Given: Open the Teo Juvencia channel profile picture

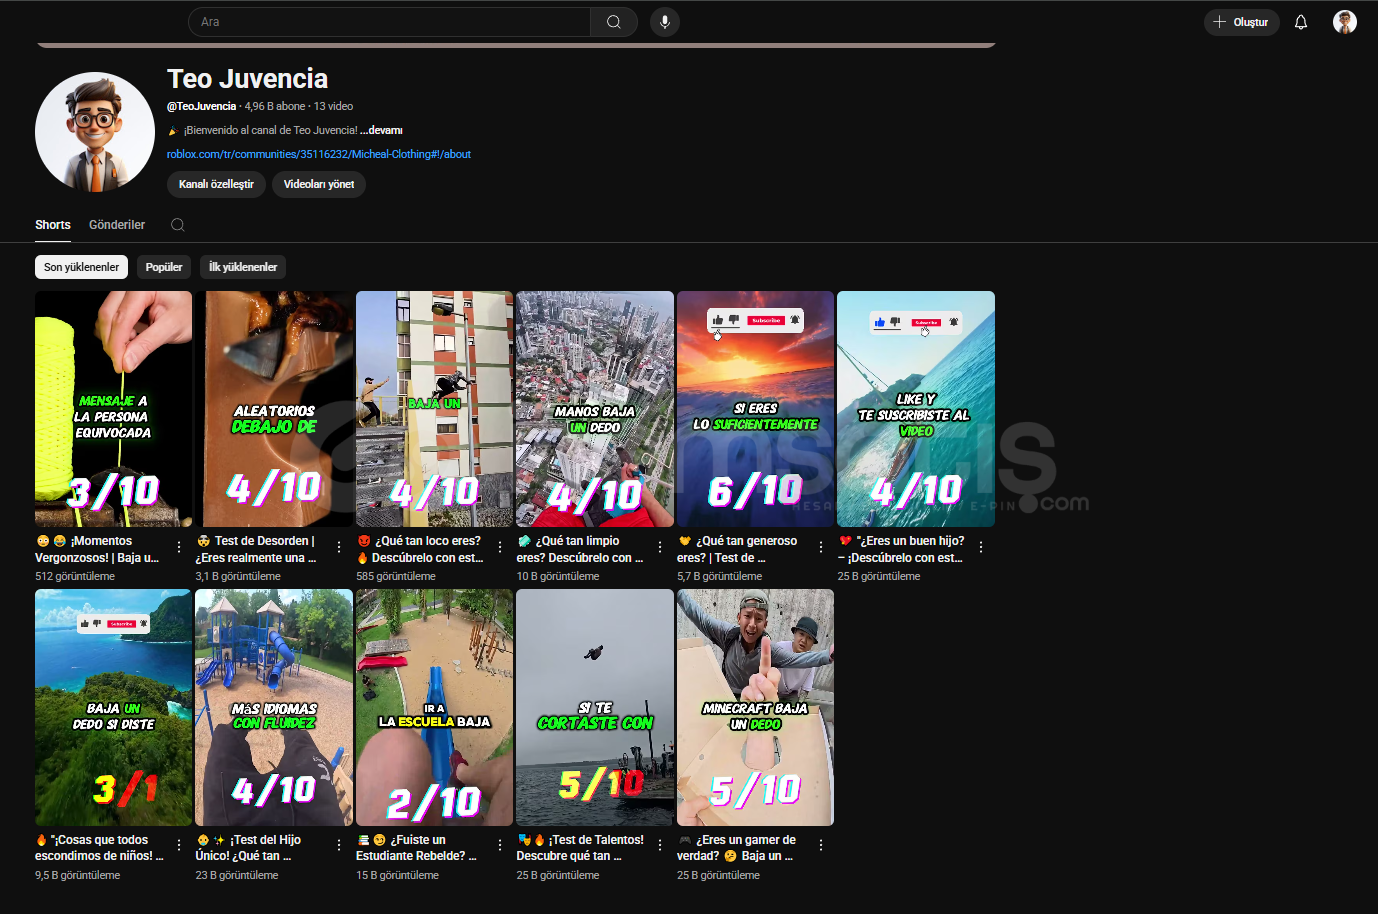Looking at the screenshot, I should click(x=95, y=132).
